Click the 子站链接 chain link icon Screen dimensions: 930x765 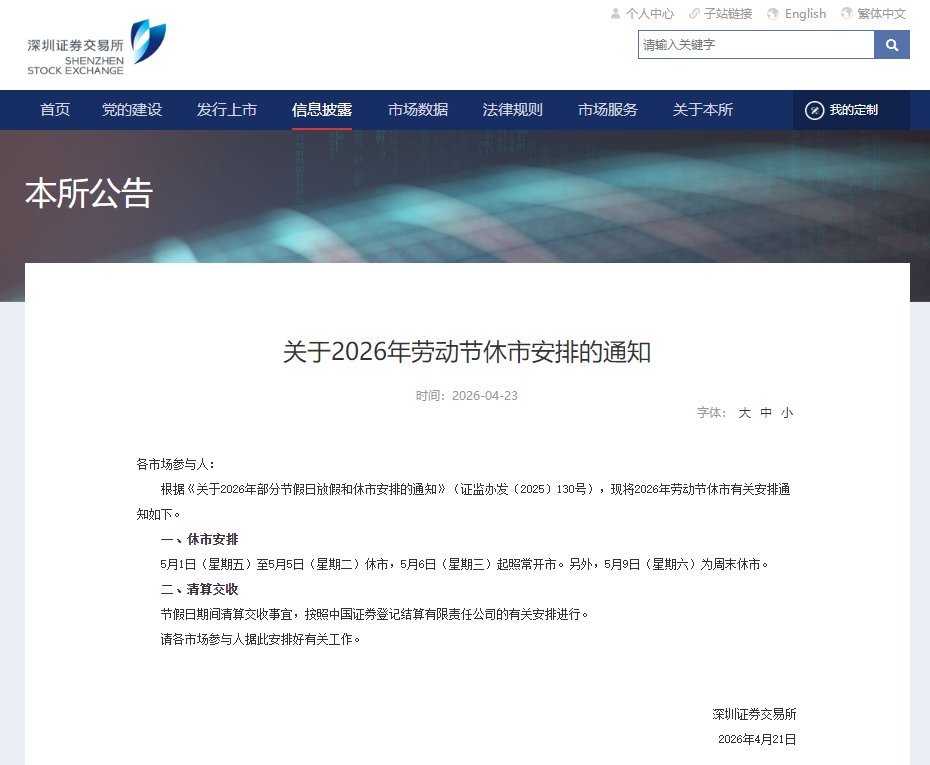point(694,14)
